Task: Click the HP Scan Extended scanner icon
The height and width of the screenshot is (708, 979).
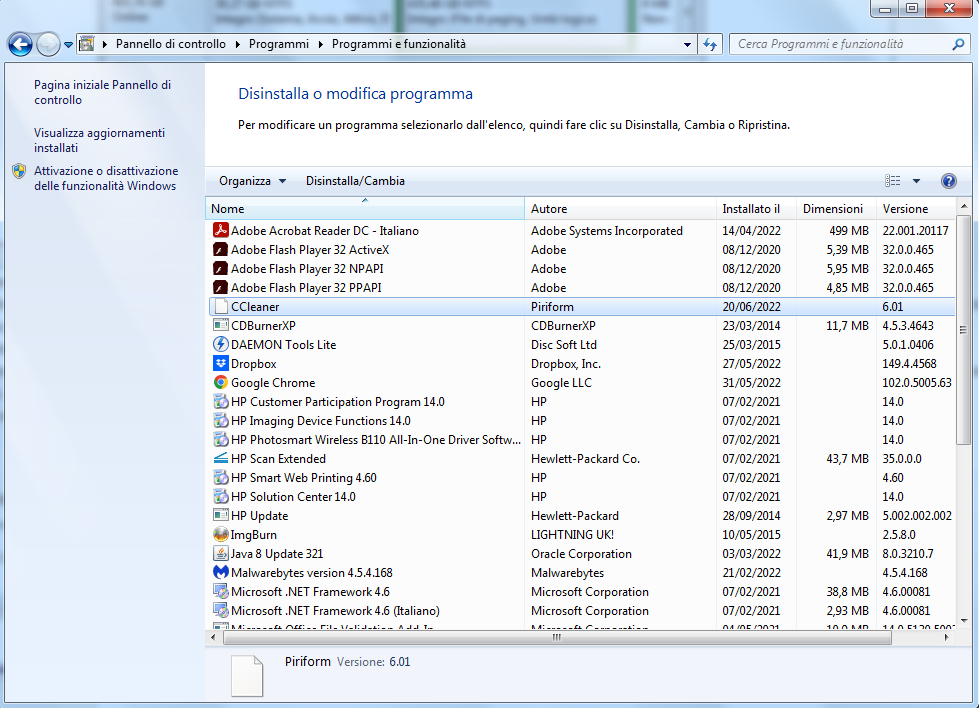Action: pyautogui.click(x=220, y=458)
